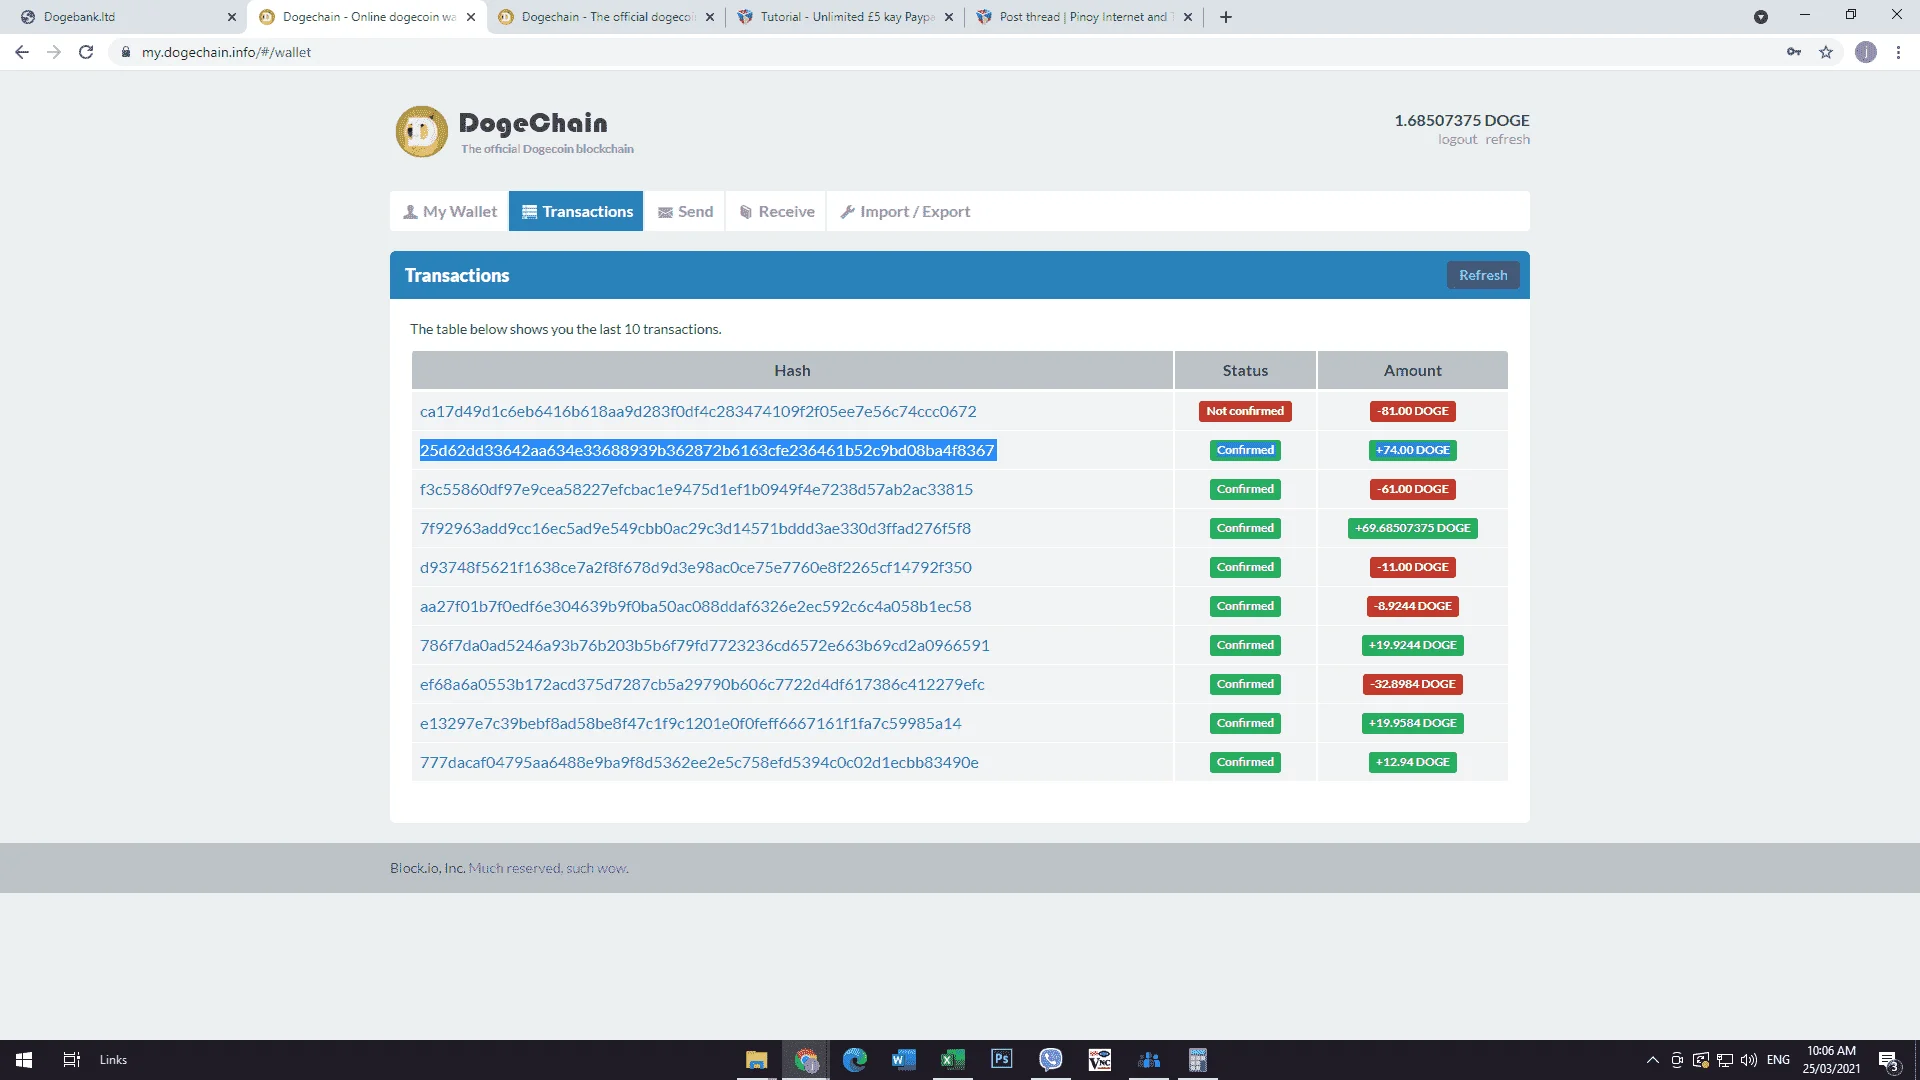
Task: Click the browser address bar URL
Action: pyautogui.click(x=226, y=52)
